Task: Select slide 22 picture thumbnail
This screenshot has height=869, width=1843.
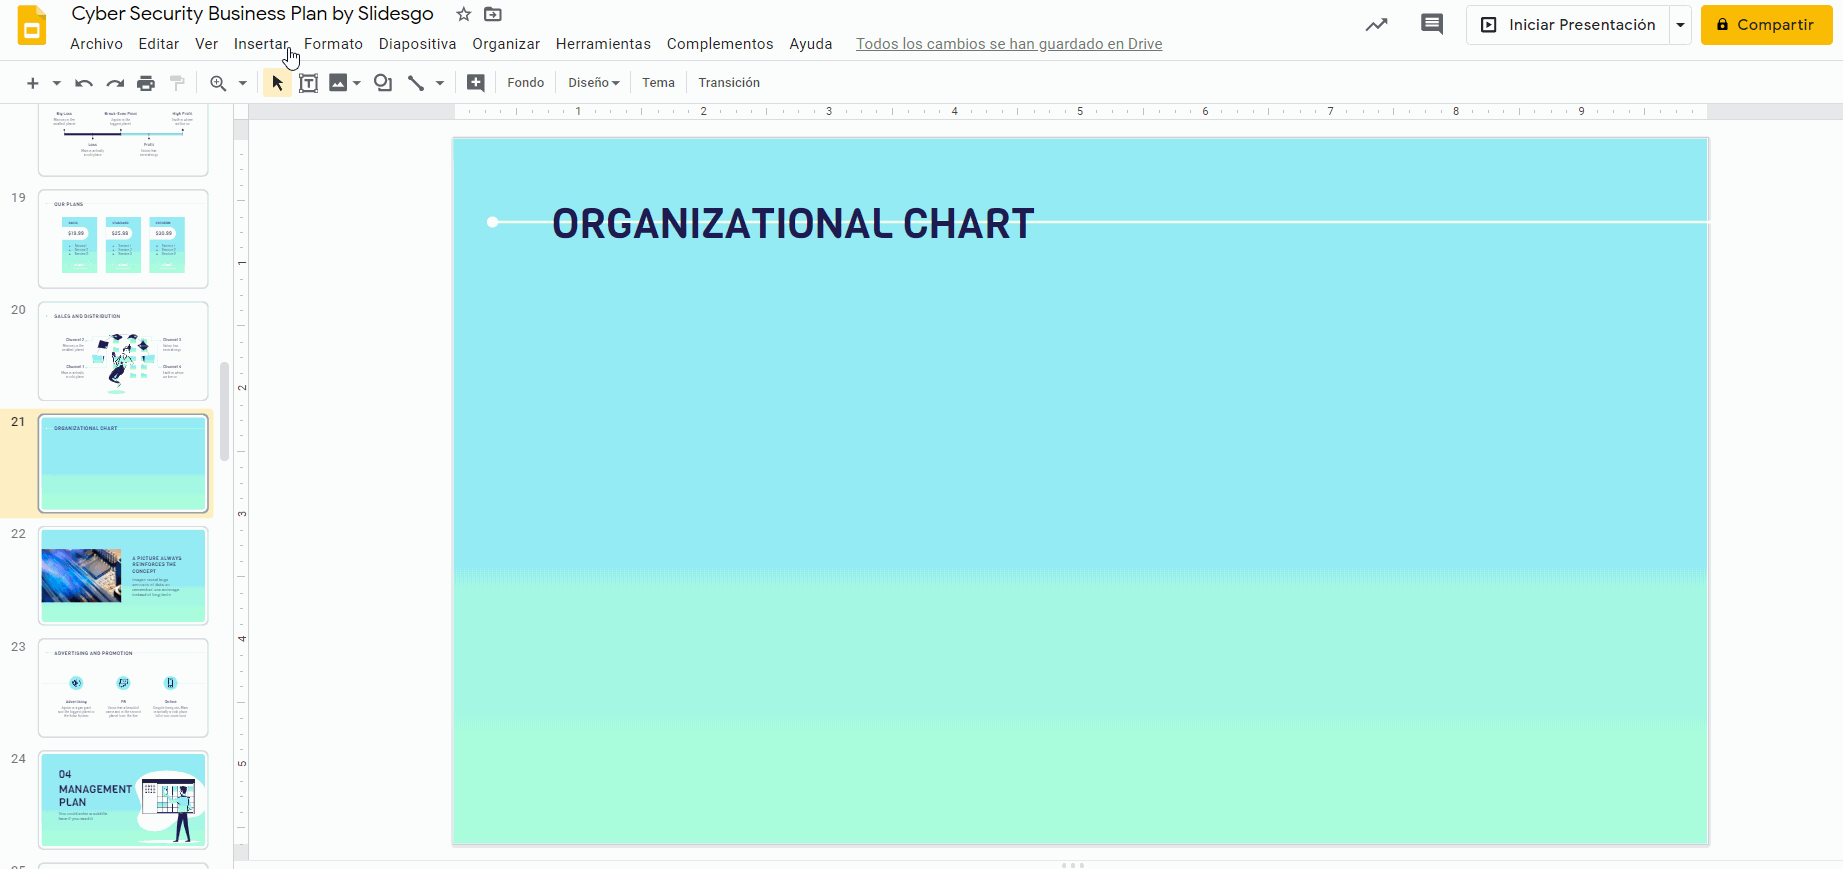Action: coord(123,576)
